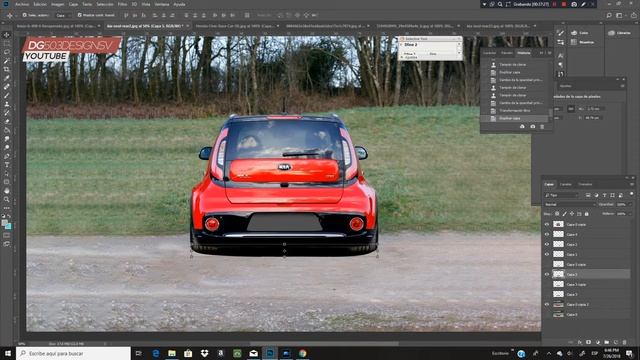The width and height of the screenshot is (640, 360).
Task: Hide the selected Capa 5 layer
Action: 547,274
